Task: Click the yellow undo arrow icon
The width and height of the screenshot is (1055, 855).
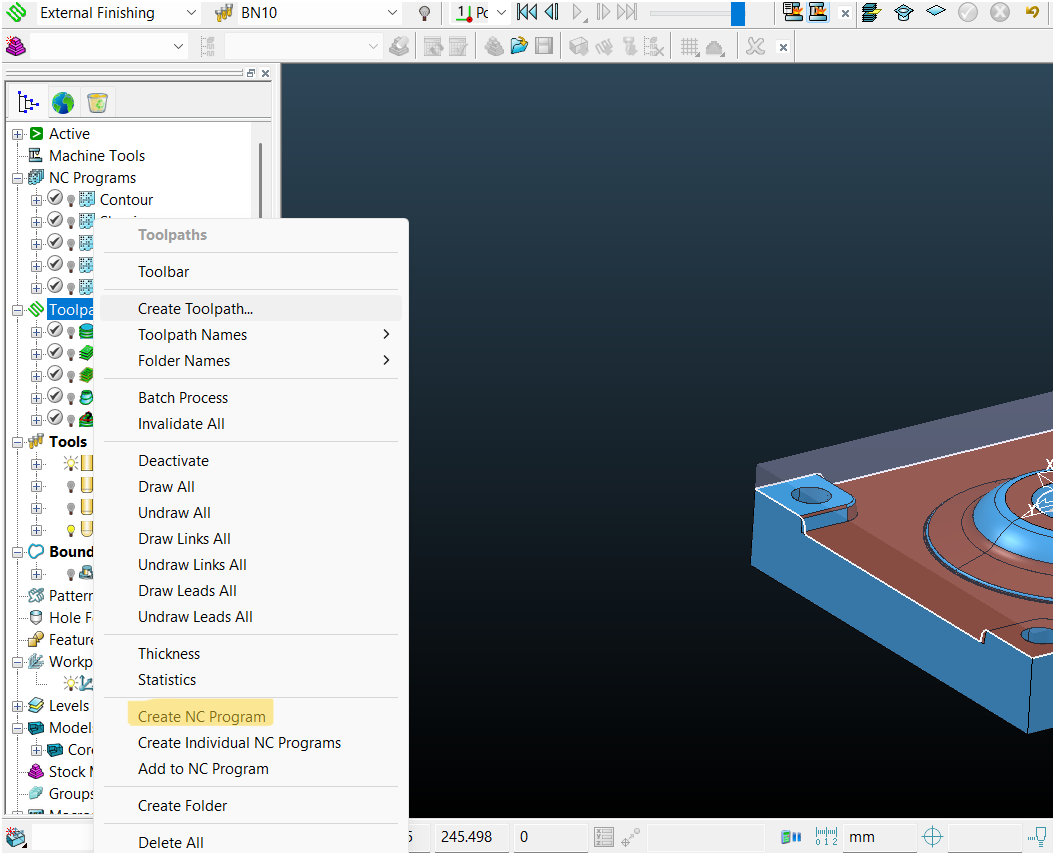Action: click(x=1032, y=12)
